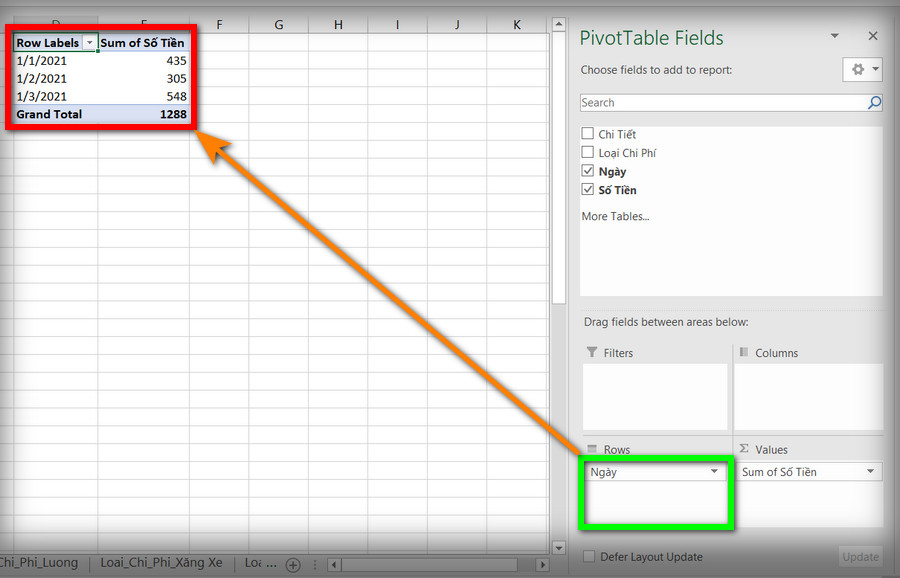Close the PivotTable Fields pane
This screenshot has width=900, height=578.
[873, 36]
